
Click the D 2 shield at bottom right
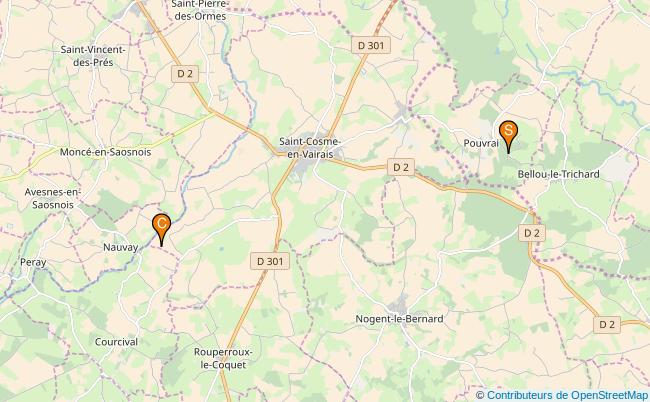[x=607, y=325]
